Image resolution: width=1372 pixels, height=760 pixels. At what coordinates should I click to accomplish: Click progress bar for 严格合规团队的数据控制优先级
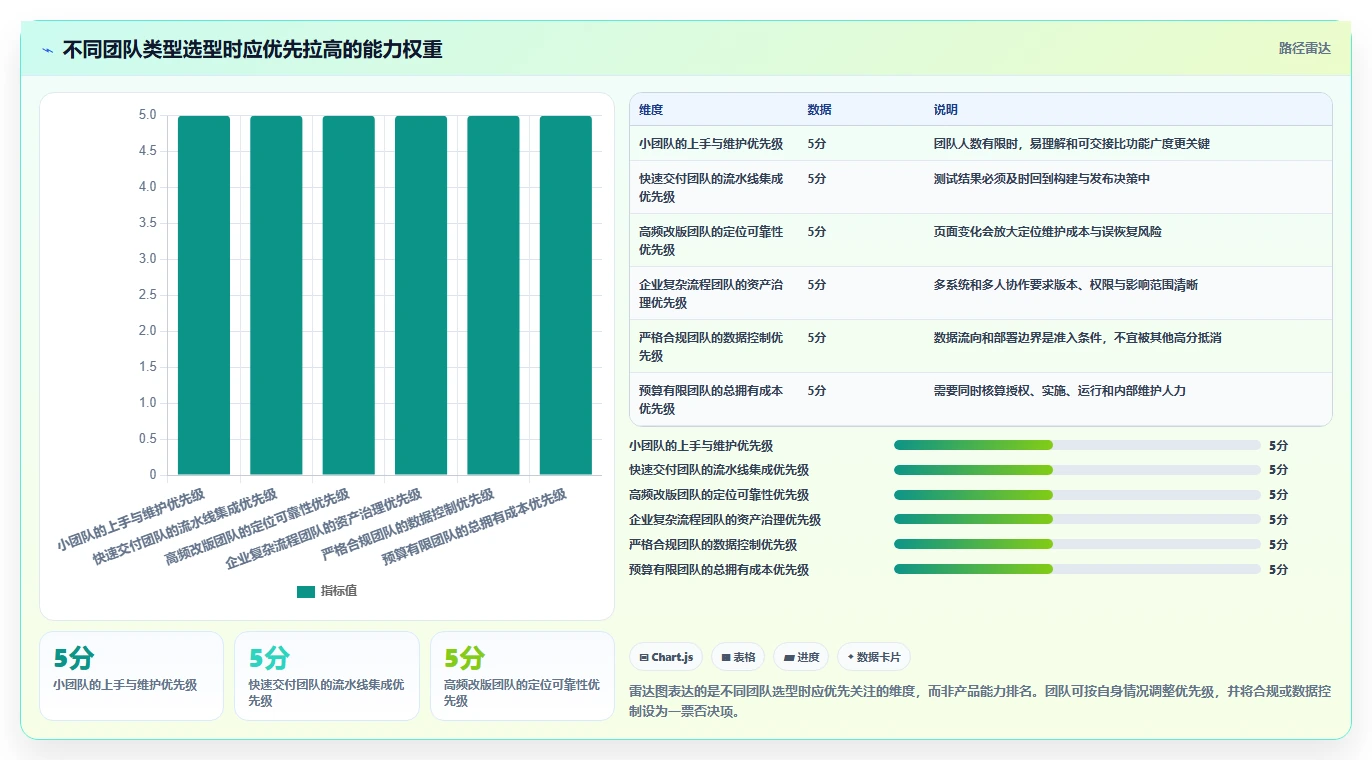(1077, 545)
